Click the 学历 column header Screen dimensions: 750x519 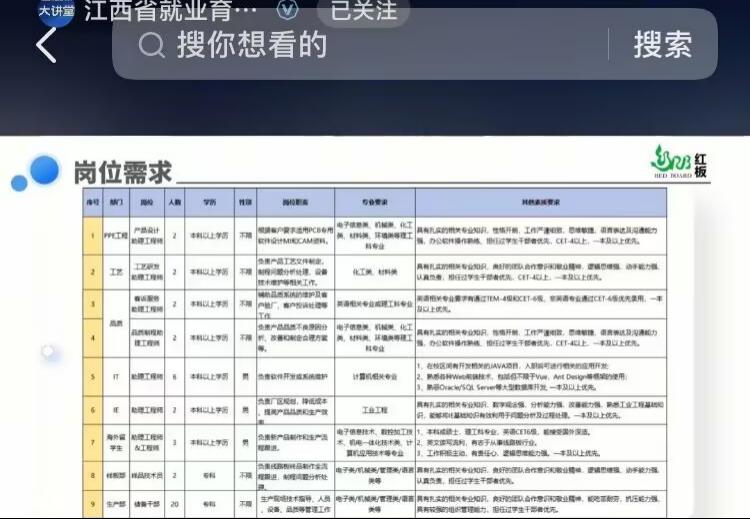[210, 200]
